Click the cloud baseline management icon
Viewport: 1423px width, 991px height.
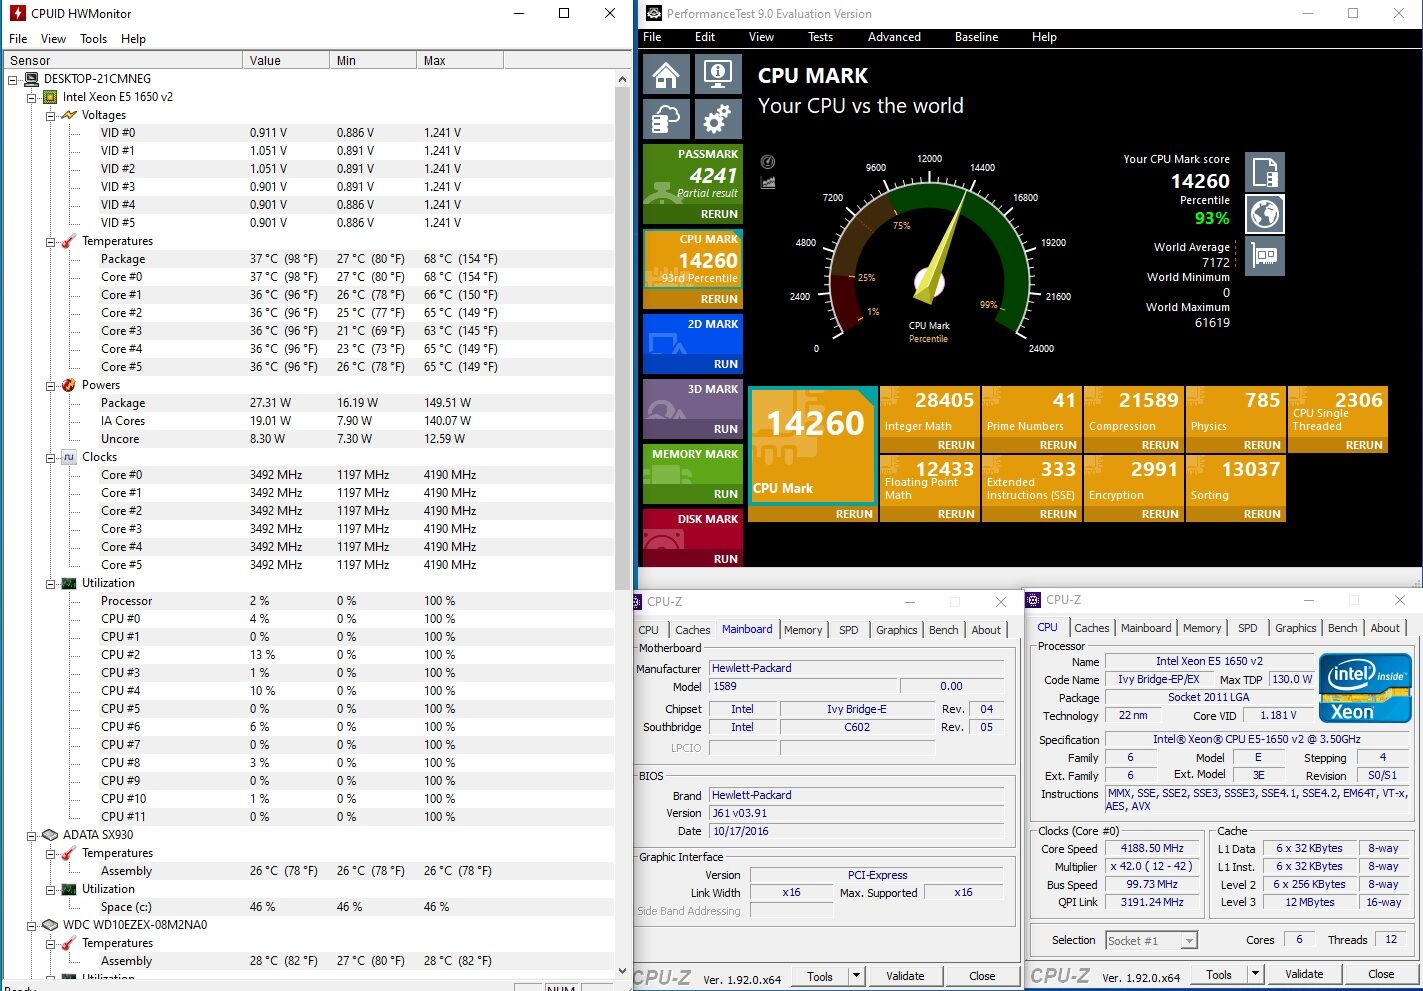click(x=666, y=120)
